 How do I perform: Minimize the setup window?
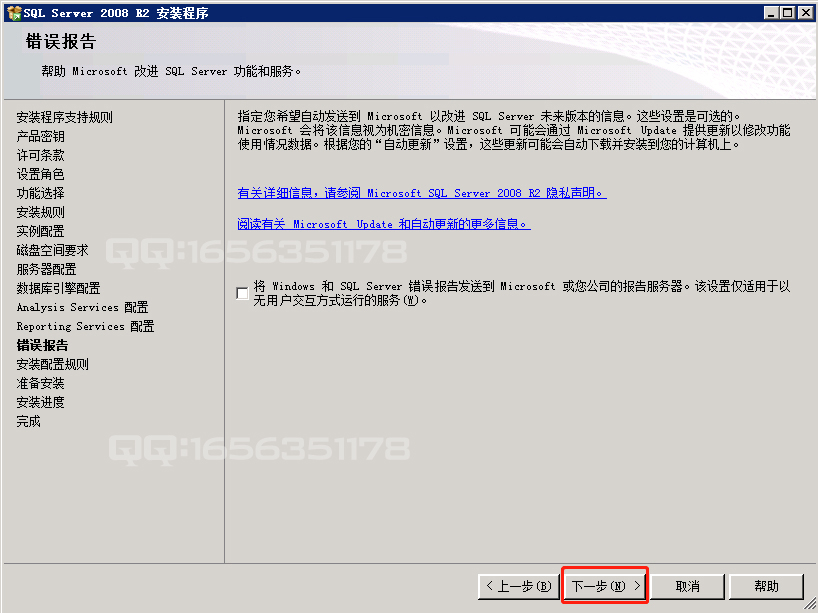(771, 13)
